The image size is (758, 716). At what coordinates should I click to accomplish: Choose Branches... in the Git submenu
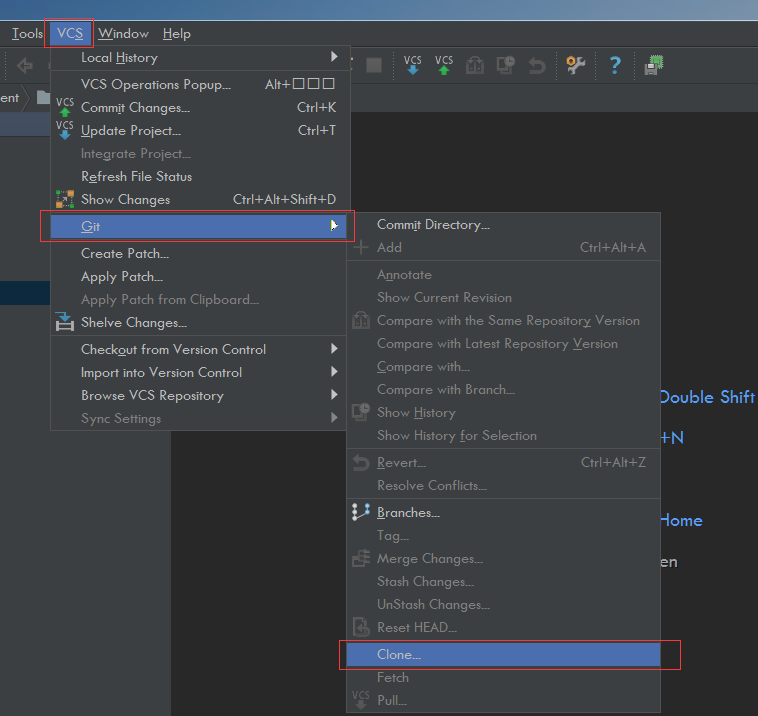tap(408, 512)
